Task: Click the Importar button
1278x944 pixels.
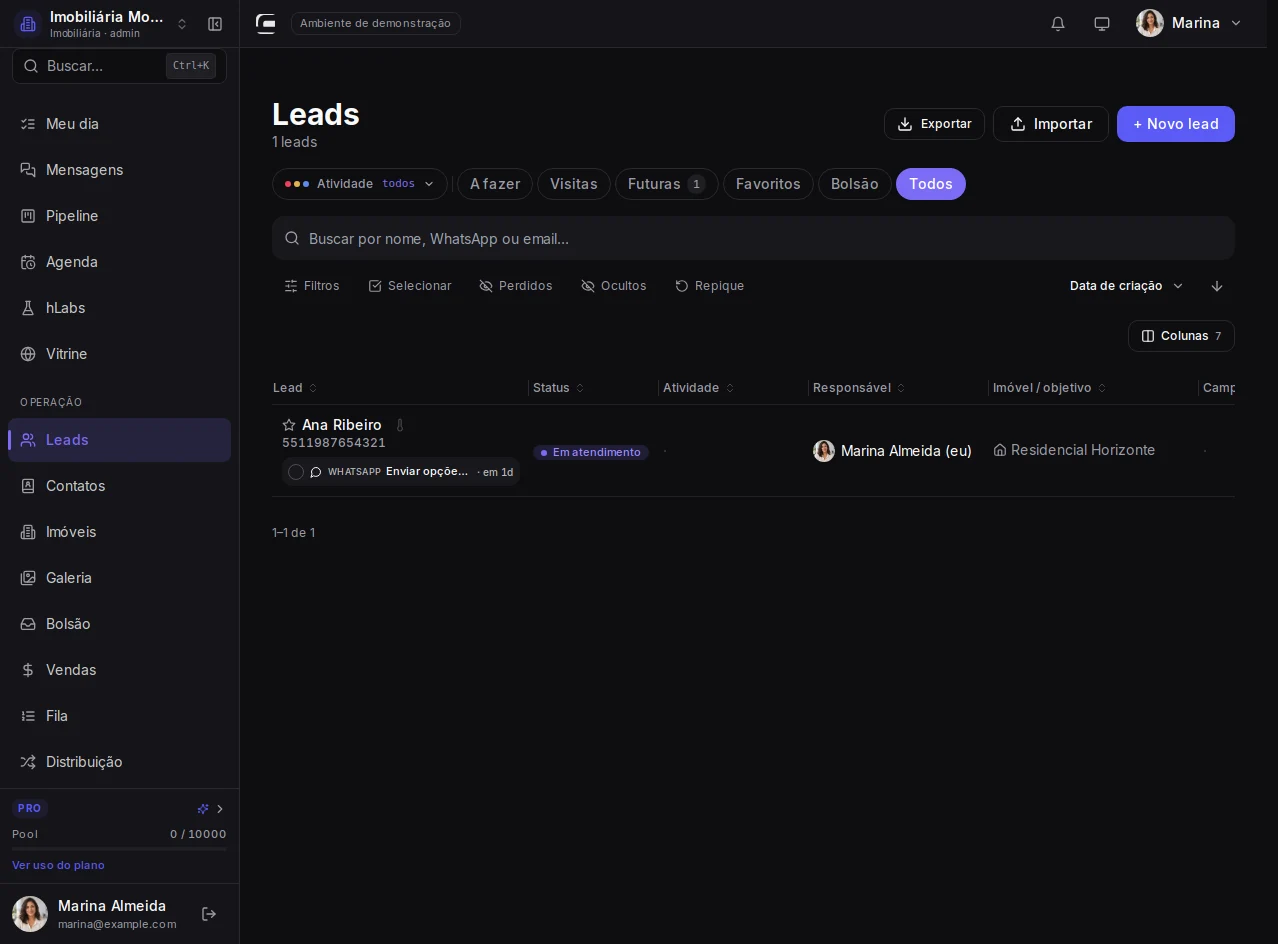Action: [x=1051, y=124]
